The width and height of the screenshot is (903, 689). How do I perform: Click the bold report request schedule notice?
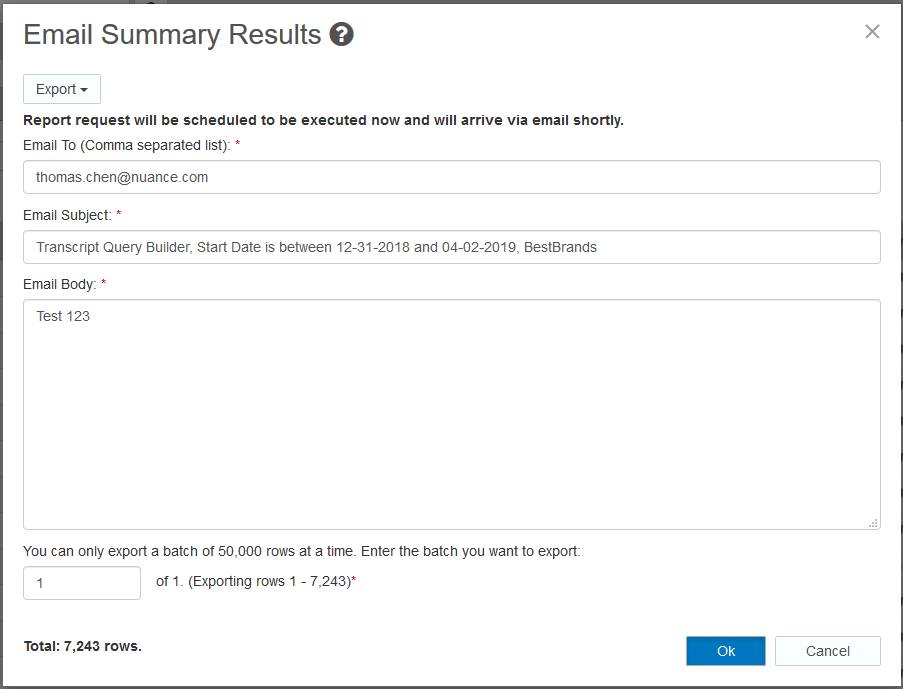(x=323, y=120)
